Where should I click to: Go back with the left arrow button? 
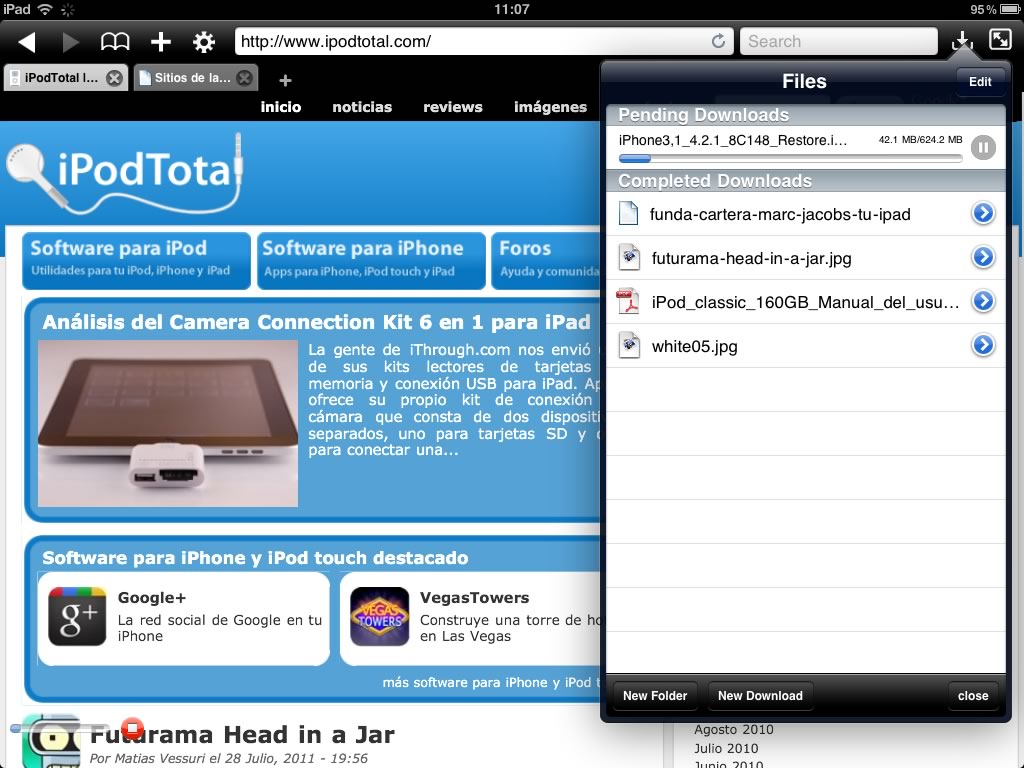pyautogui.click(x=27, y=42)
